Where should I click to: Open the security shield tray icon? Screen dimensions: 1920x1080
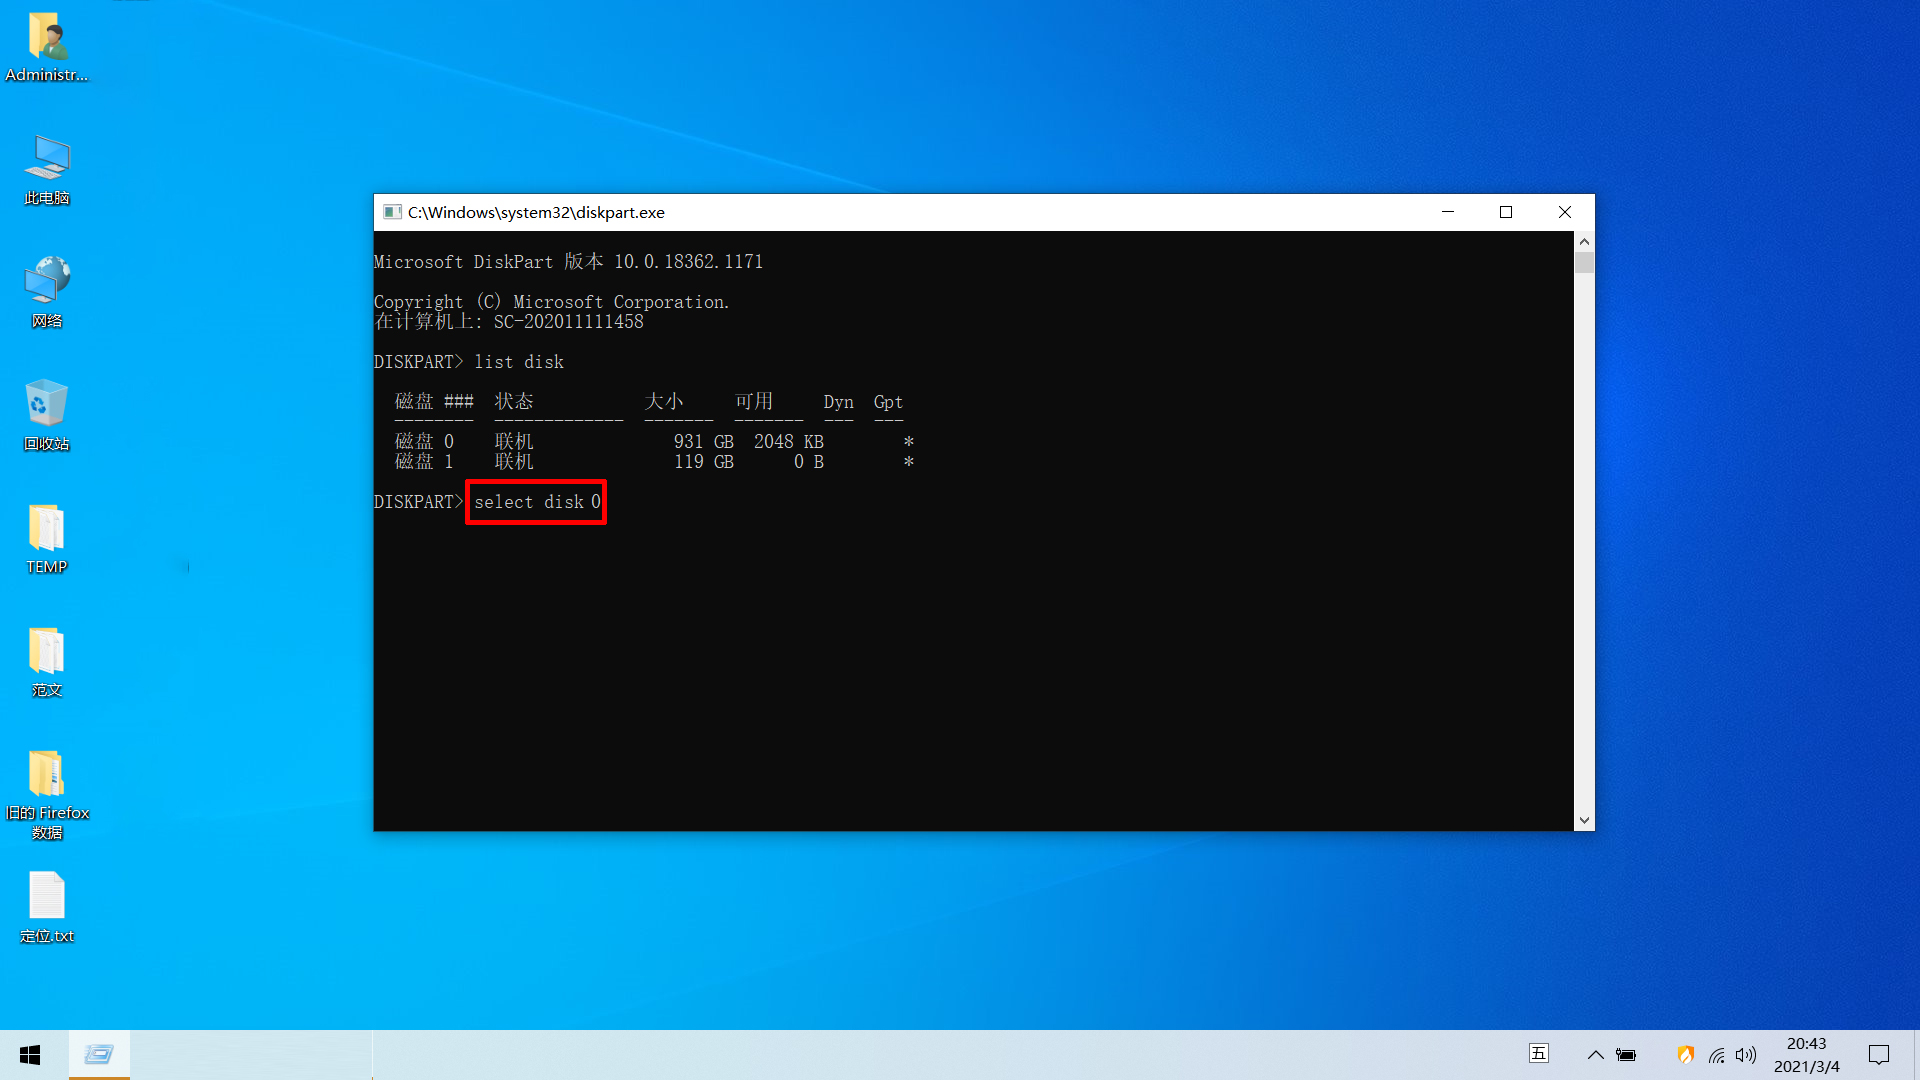pos(1685,1055)
